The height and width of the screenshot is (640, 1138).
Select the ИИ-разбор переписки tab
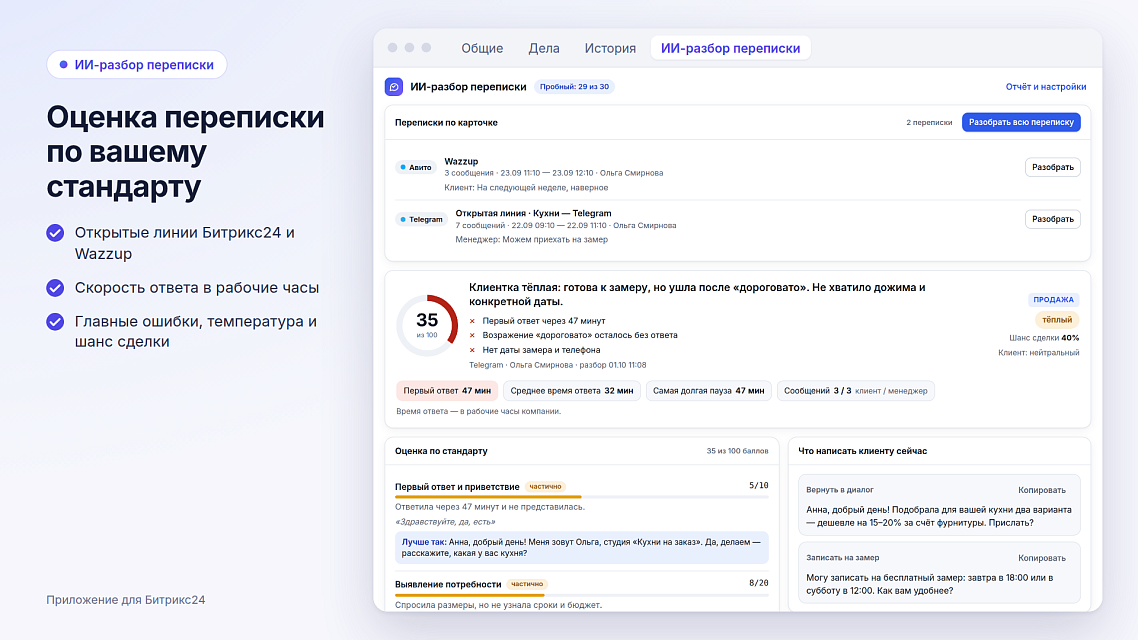[730, 48]
